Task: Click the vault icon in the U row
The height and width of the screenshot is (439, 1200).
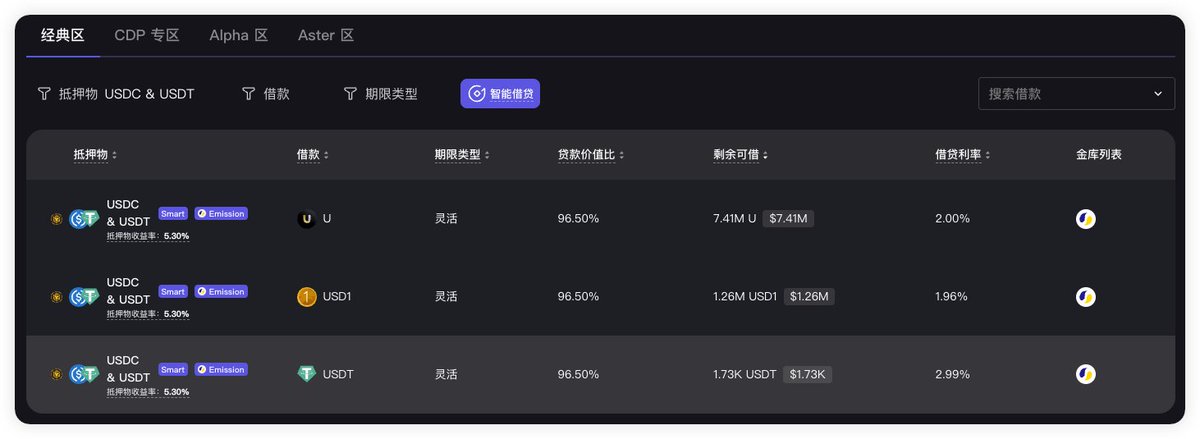Action: pyautogui.click(x=1085, y=219)
